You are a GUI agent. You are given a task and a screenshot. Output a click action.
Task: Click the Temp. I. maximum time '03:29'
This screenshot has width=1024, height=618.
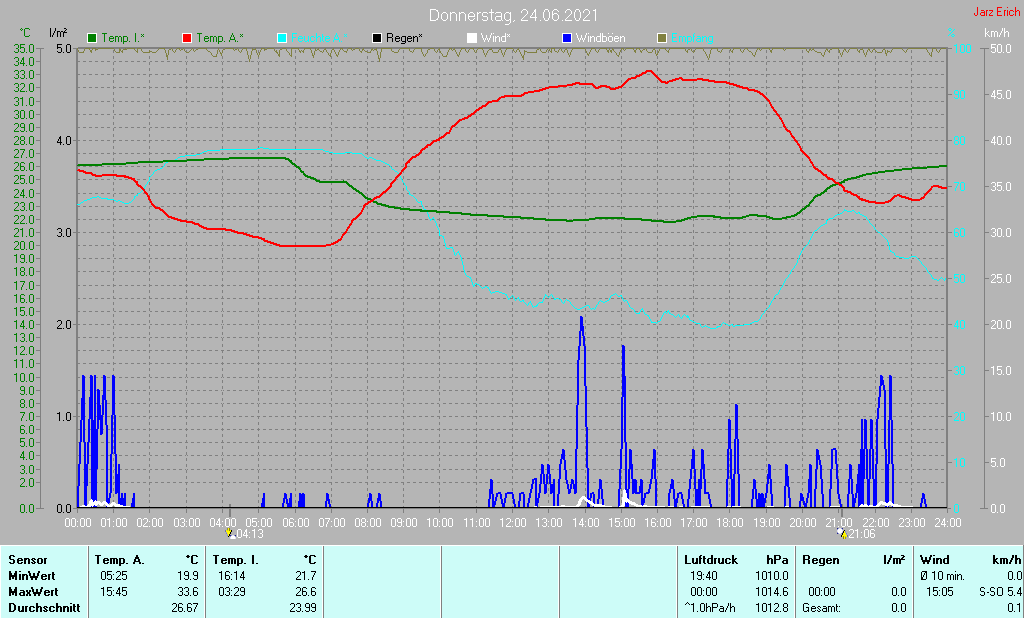[231, 592]
